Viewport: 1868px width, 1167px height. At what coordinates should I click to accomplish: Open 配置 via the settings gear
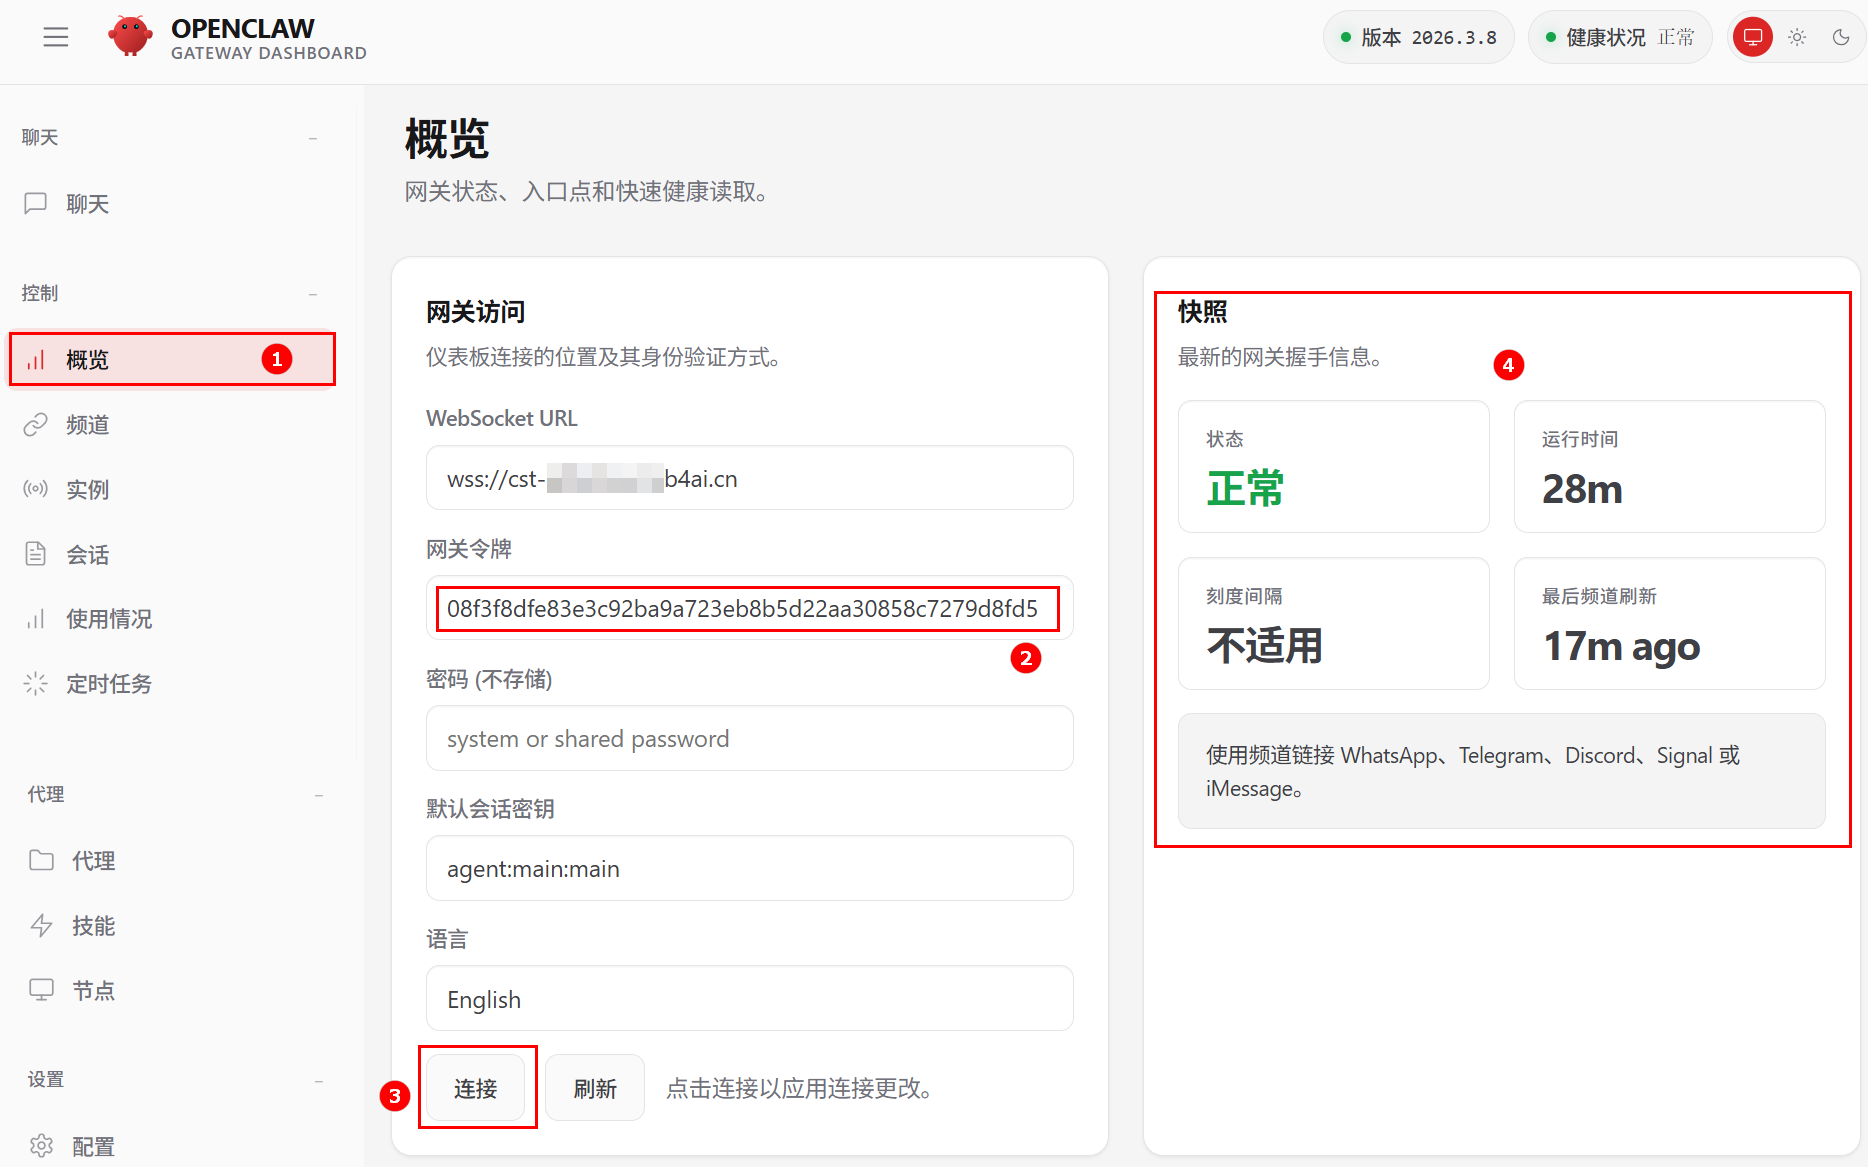[x=94, y=1145]
